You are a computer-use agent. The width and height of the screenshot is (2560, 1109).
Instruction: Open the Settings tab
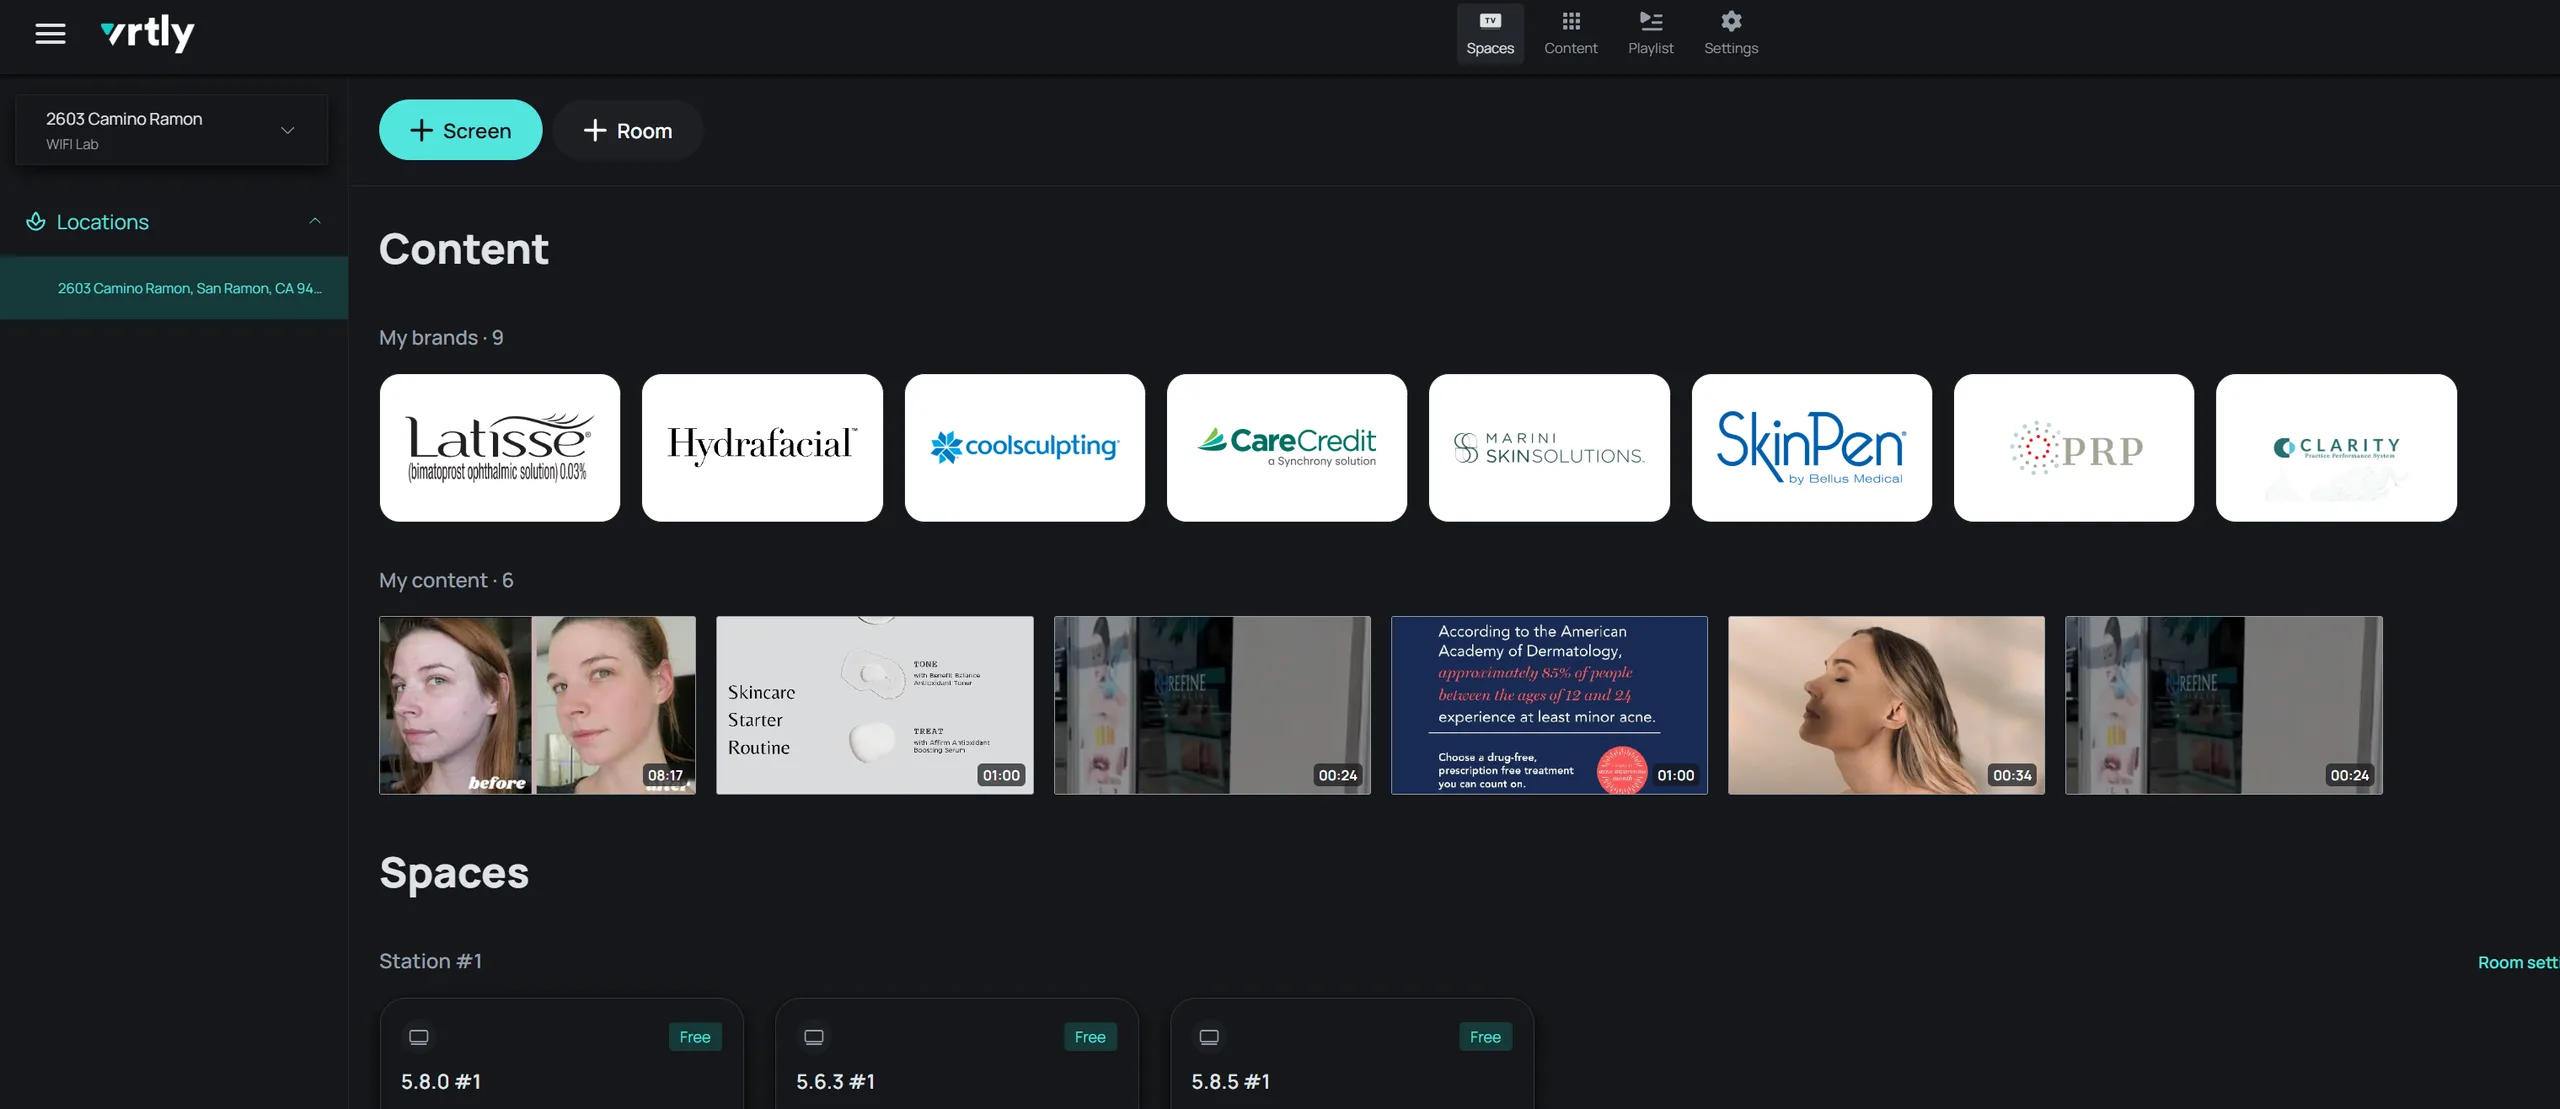(1731, 34)
